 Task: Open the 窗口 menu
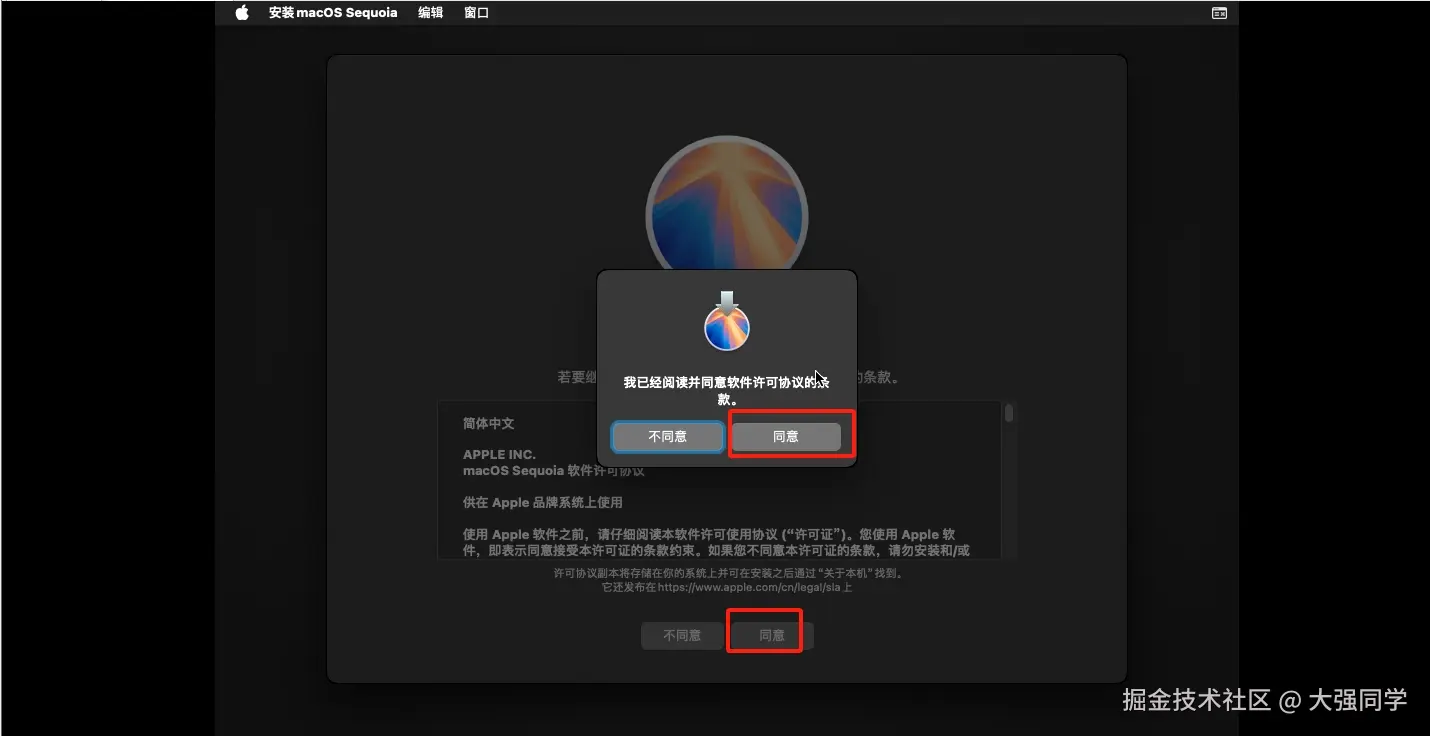coord(477,13)
